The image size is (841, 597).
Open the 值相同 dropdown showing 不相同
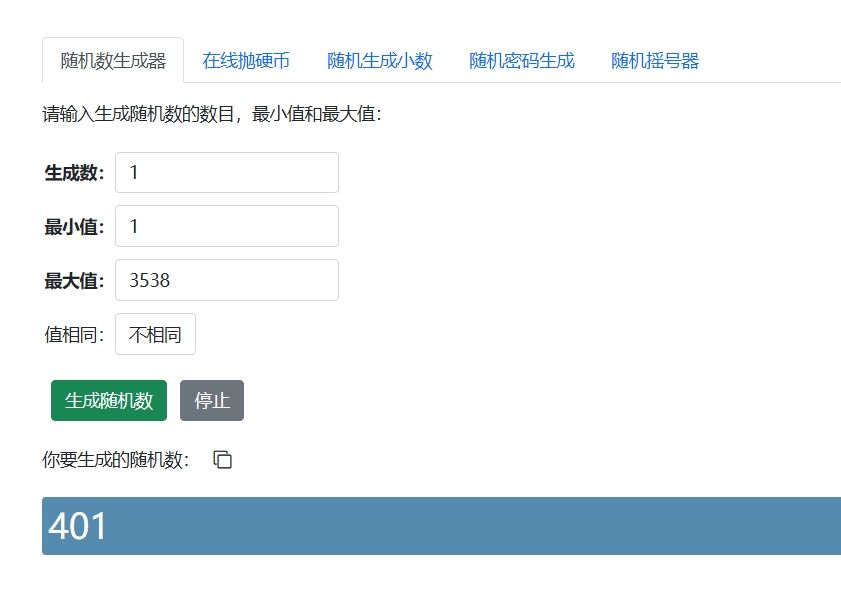156,334
